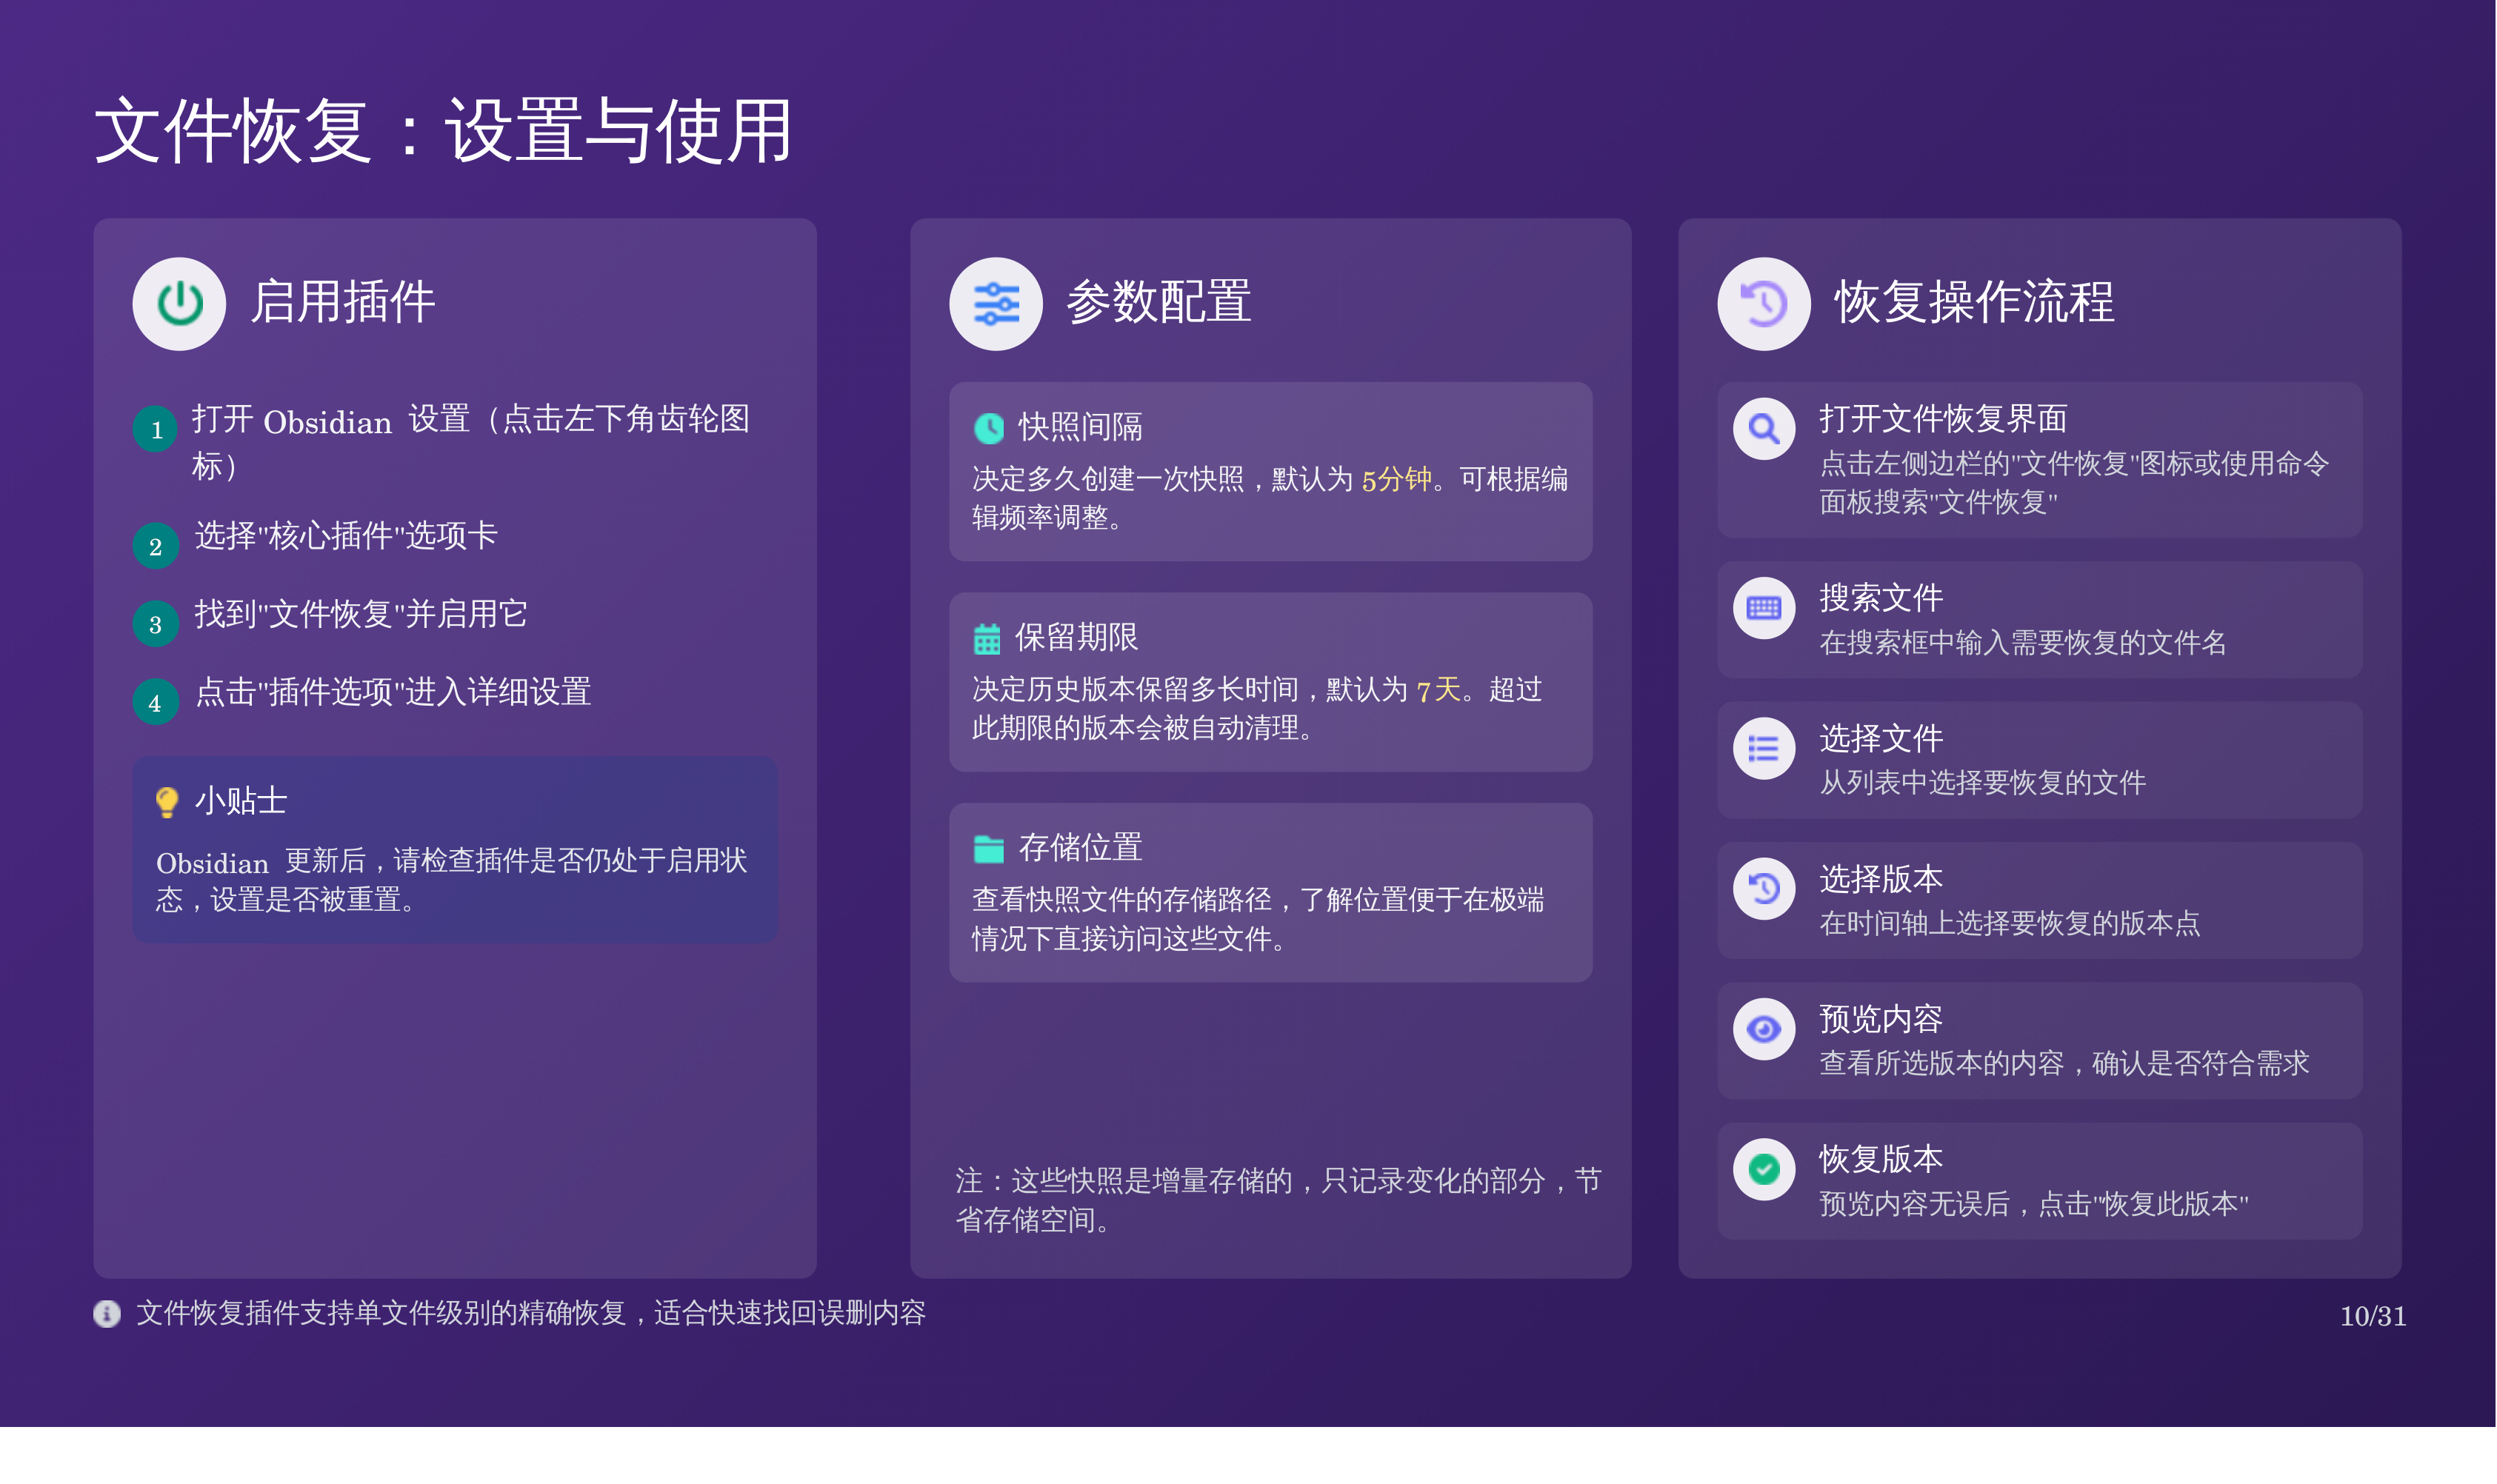Click the highlighted 7天 text
The image size is (2497, 1484).
click(1439, 690)
